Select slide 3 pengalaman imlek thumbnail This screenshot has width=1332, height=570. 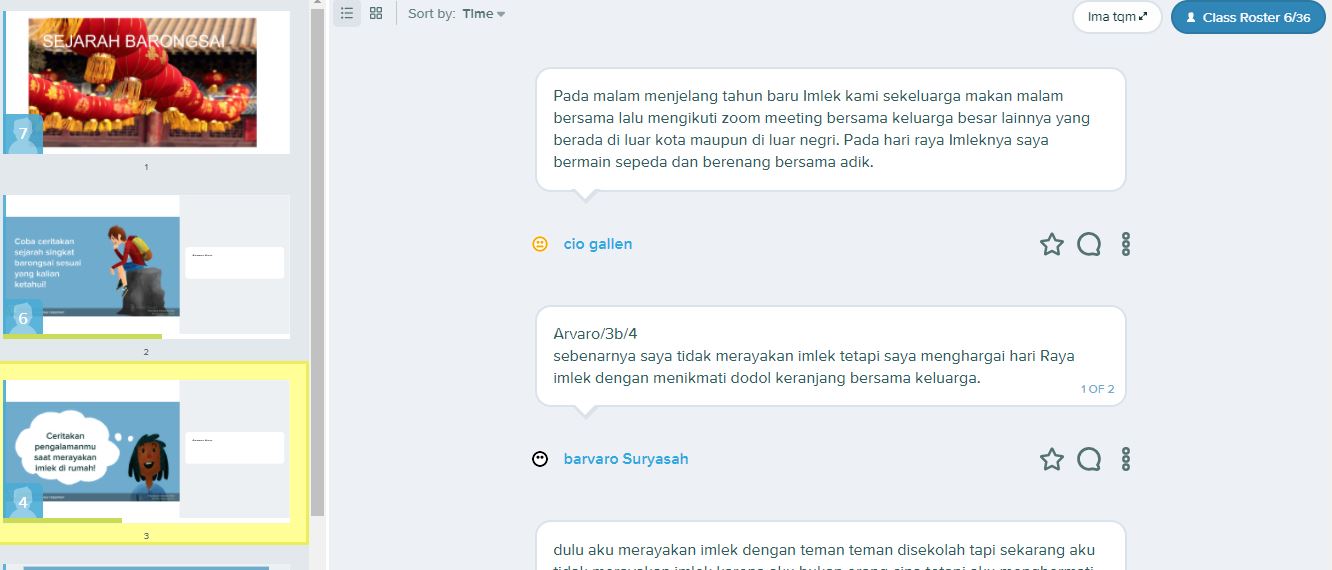point(147,451)
